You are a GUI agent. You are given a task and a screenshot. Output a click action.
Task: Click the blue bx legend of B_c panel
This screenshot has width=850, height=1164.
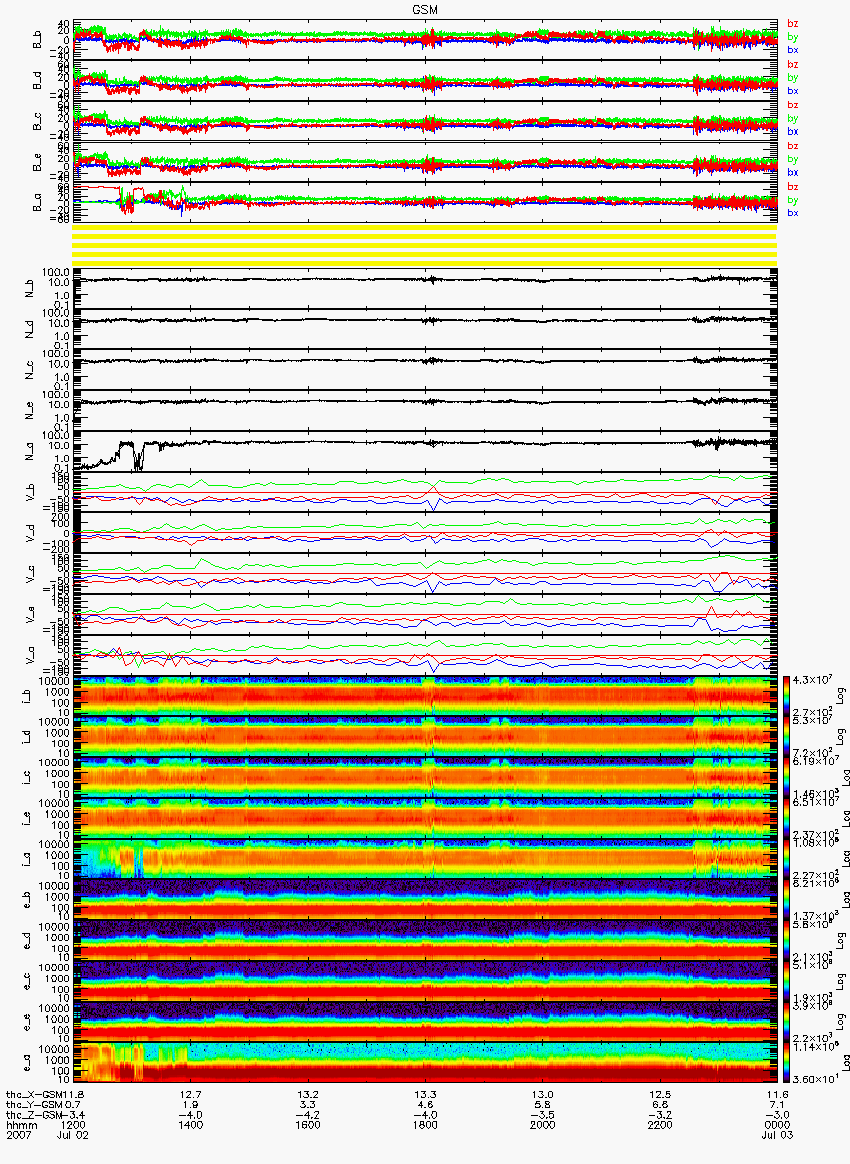pos(793,131)
